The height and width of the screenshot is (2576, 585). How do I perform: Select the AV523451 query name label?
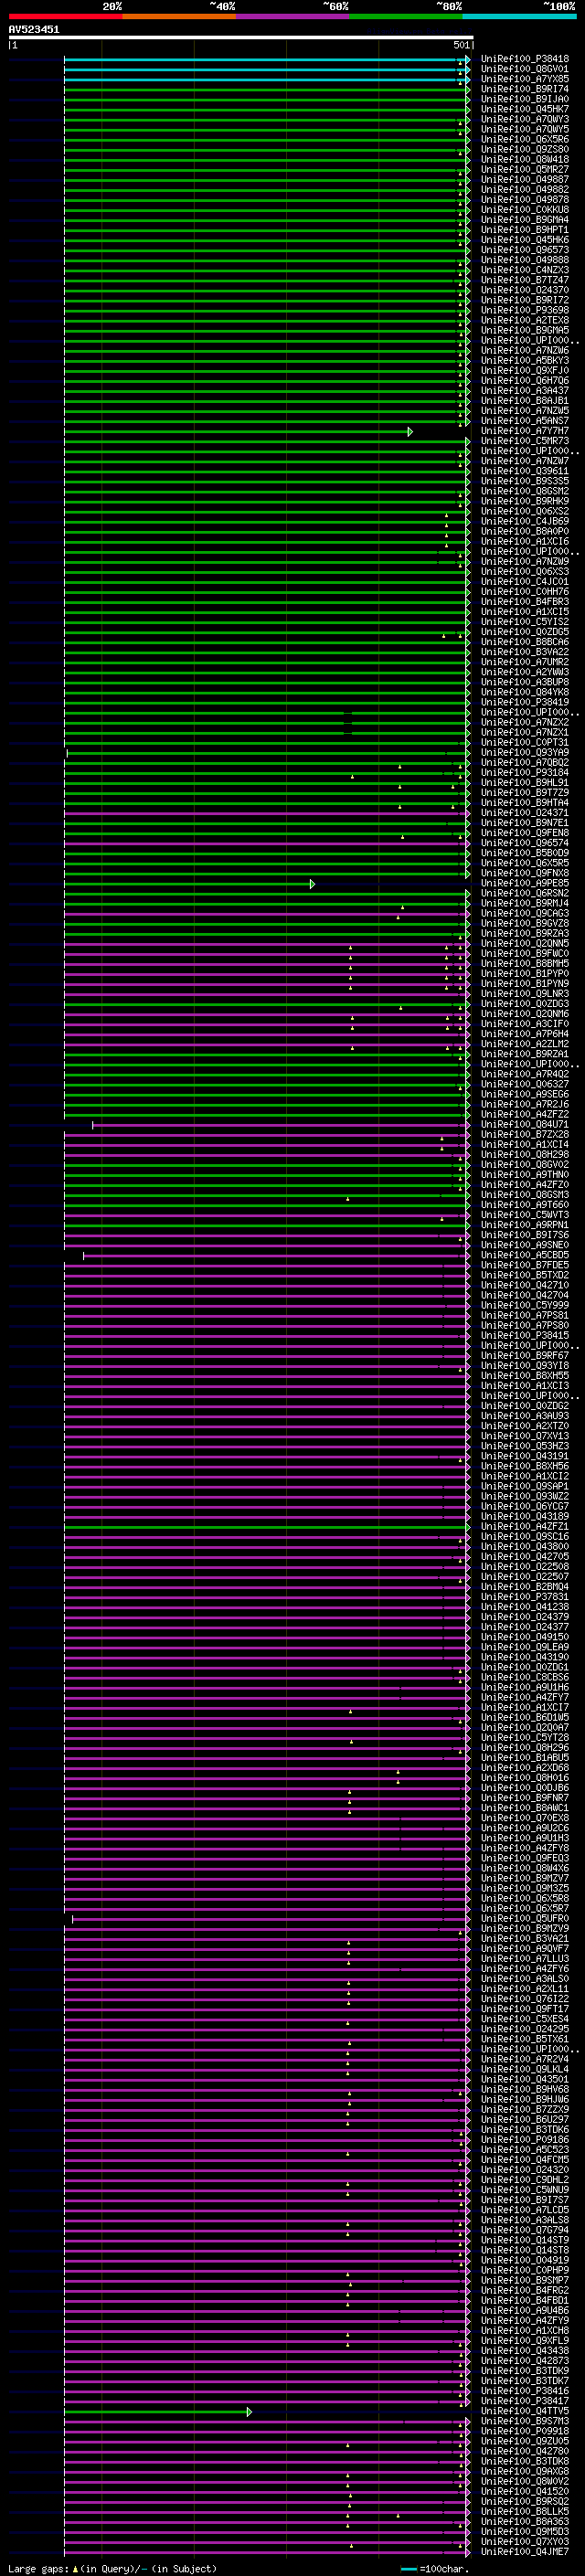(x=34, y=30)
